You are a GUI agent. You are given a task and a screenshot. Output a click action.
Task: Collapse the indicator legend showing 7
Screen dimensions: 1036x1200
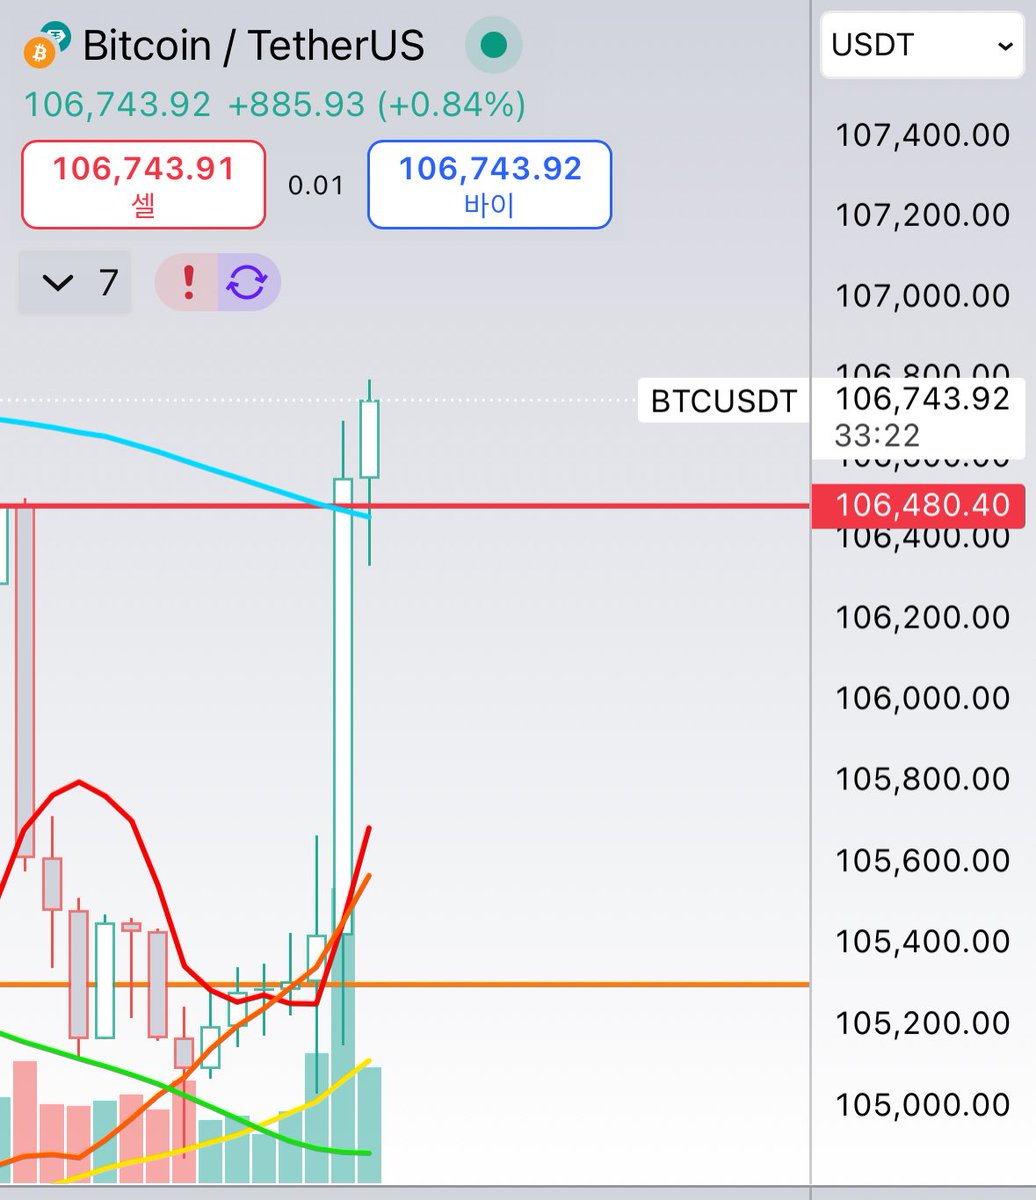point(75,283)
